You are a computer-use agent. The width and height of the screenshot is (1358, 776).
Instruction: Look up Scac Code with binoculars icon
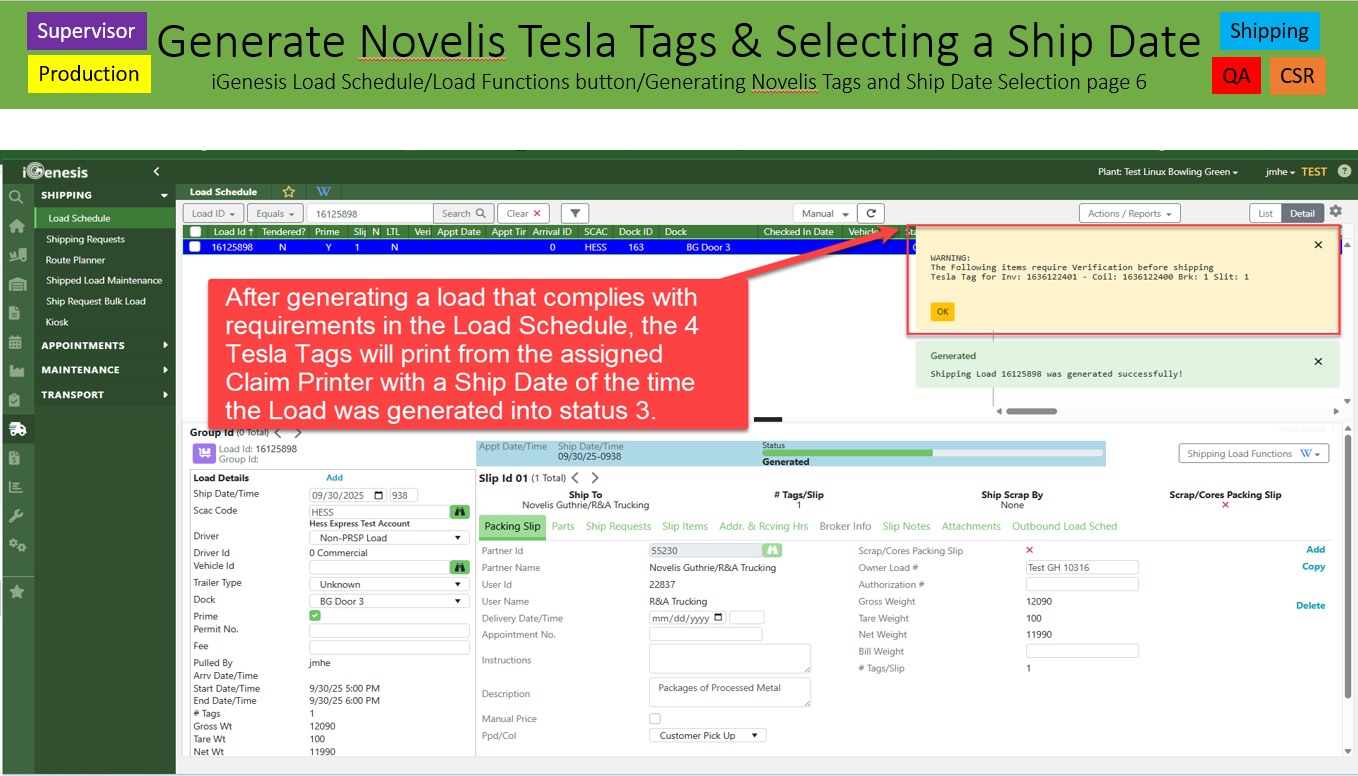[x=459, y=511]
